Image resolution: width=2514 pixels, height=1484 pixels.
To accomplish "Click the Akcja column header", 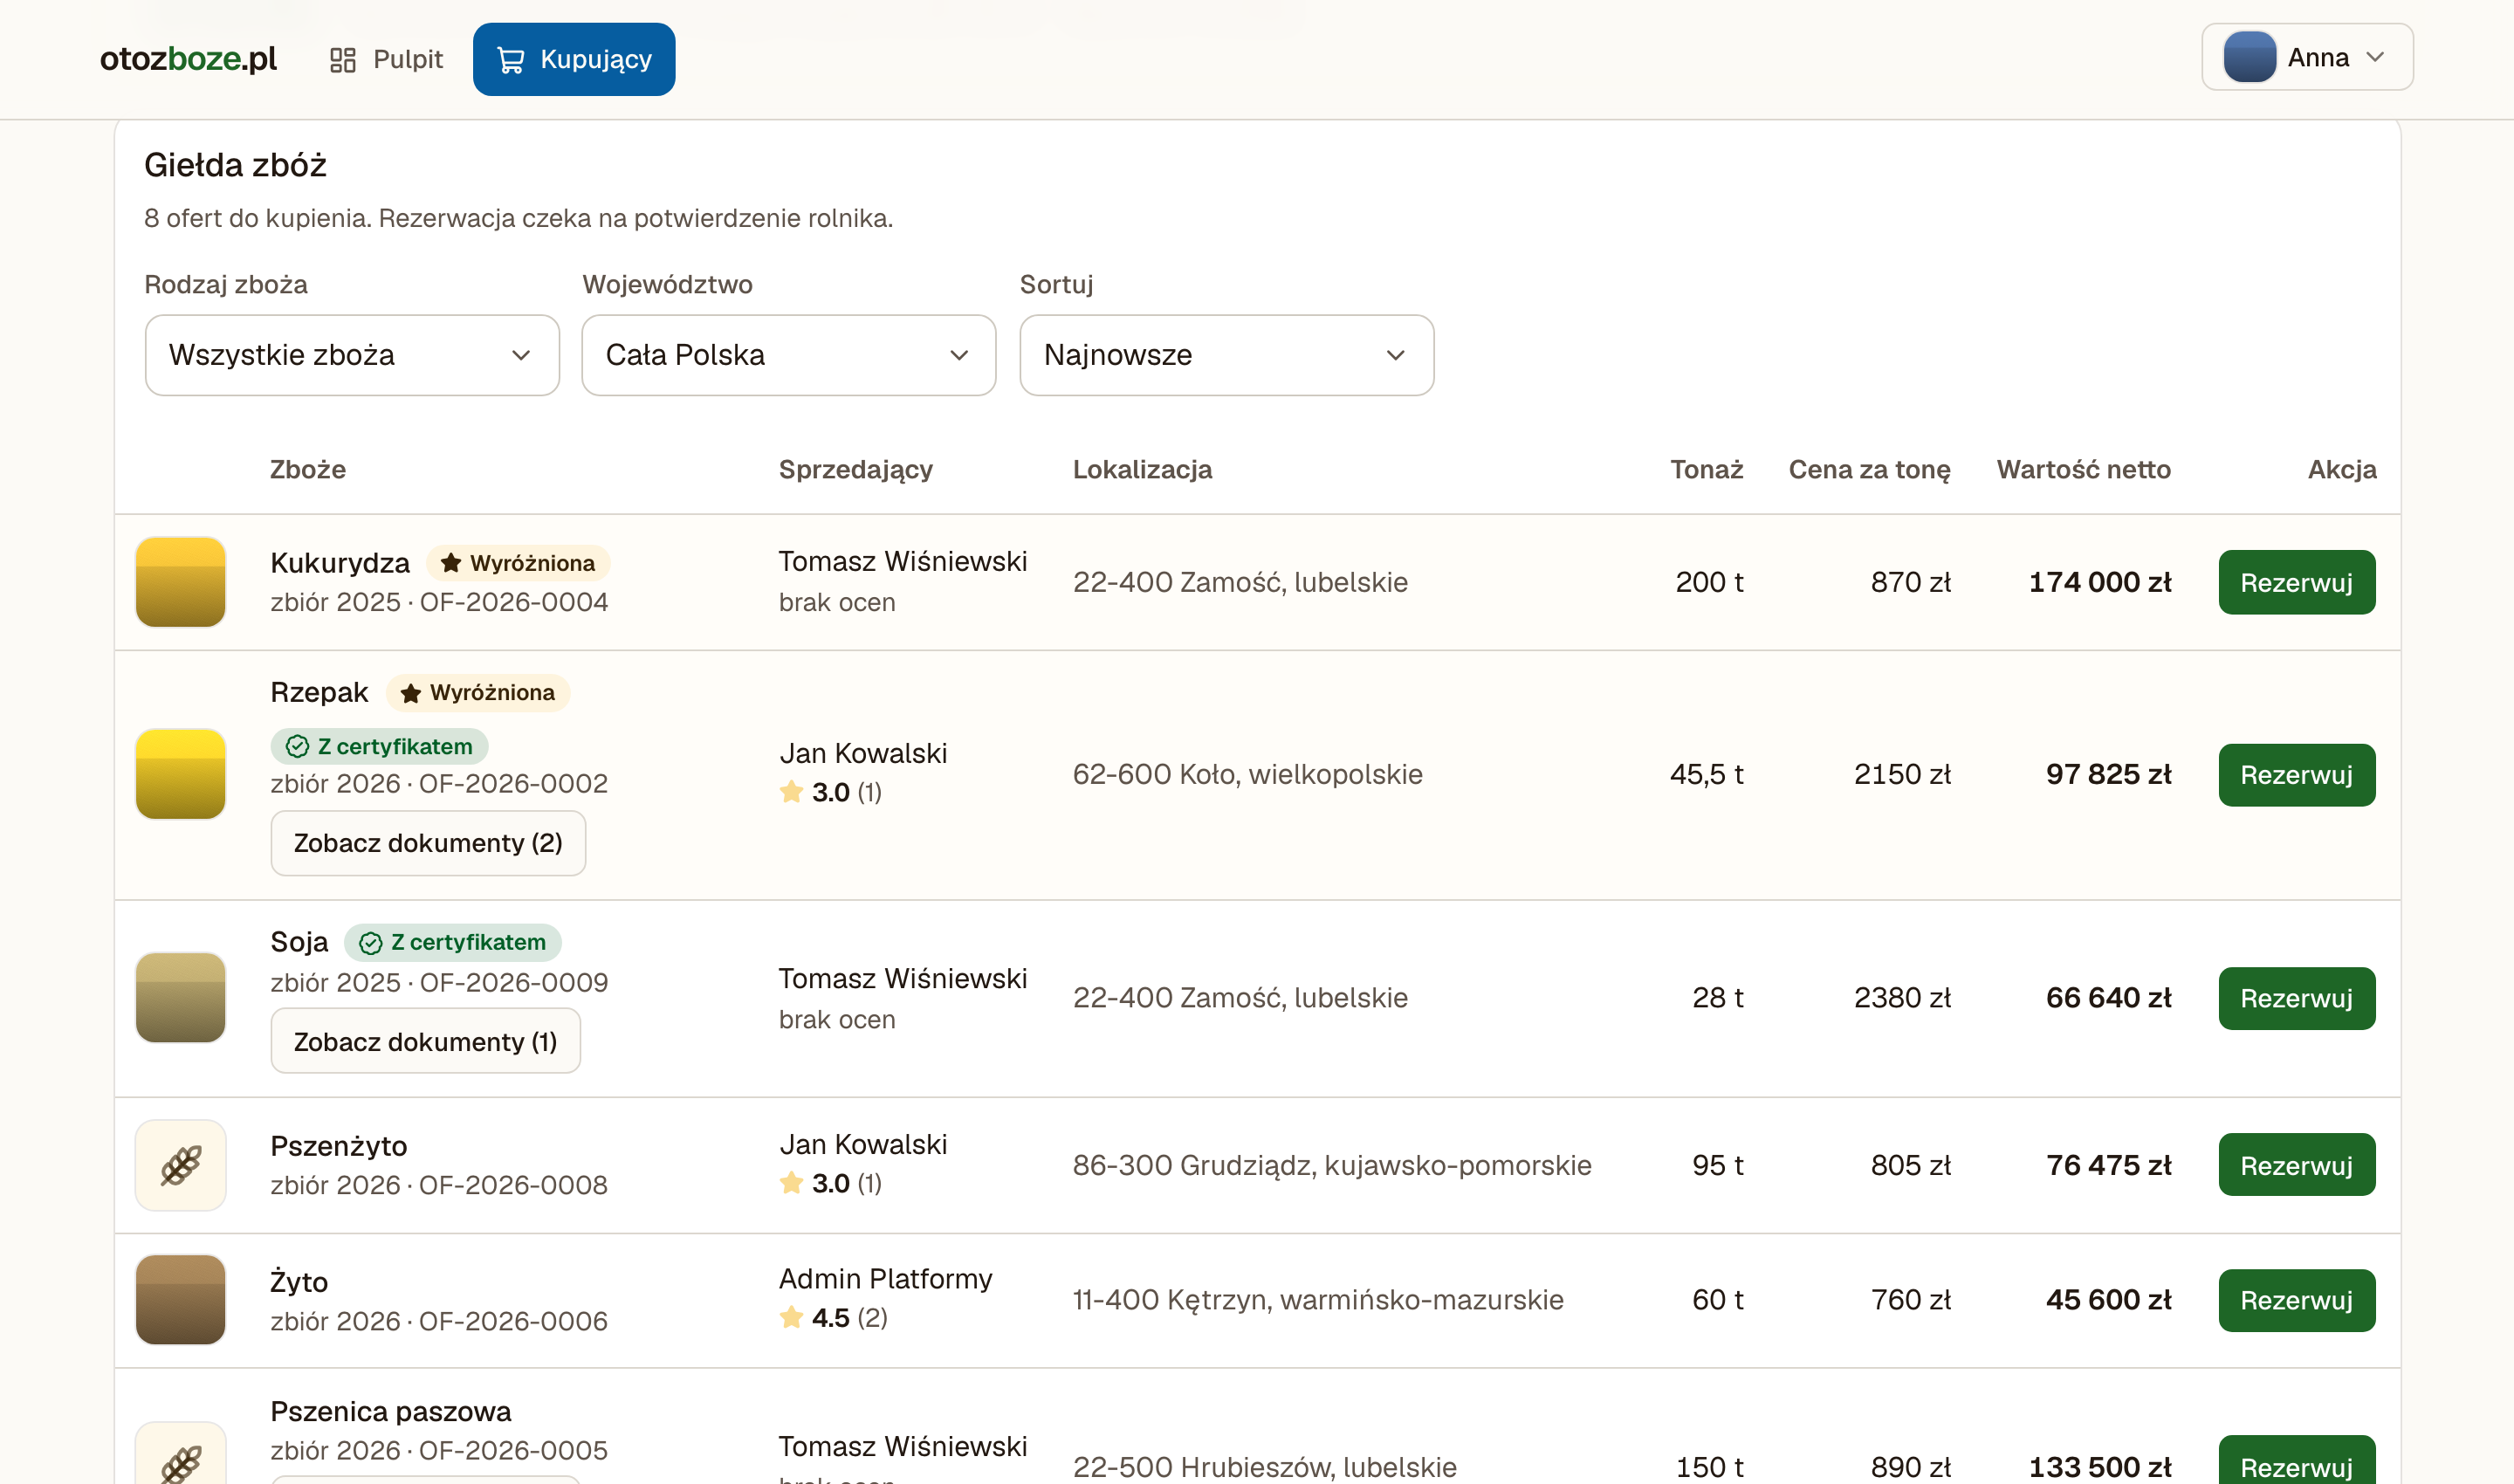I will tap(2342, 470).
